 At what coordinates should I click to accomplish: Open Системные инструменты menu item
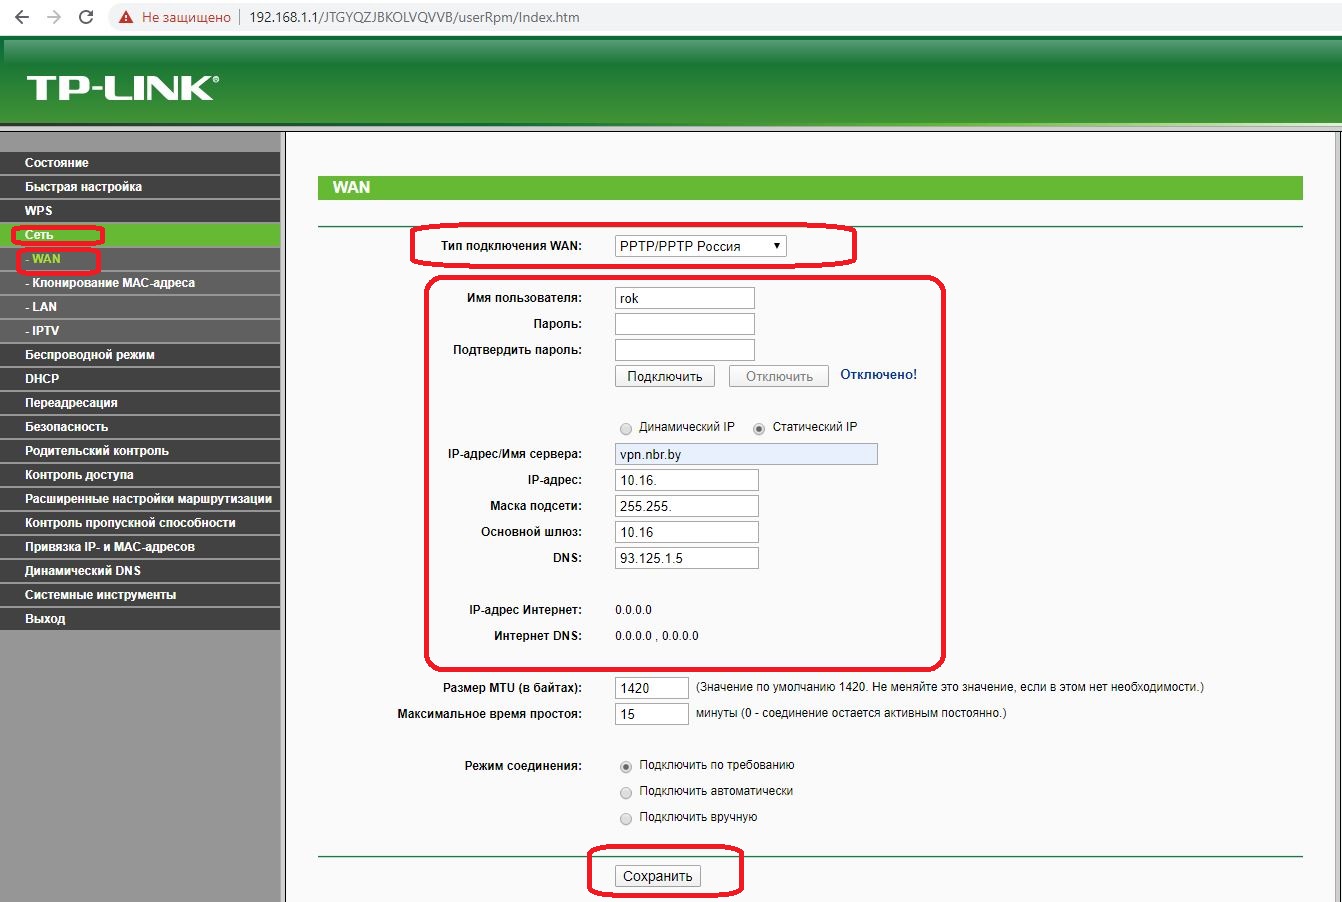(140, 595)
